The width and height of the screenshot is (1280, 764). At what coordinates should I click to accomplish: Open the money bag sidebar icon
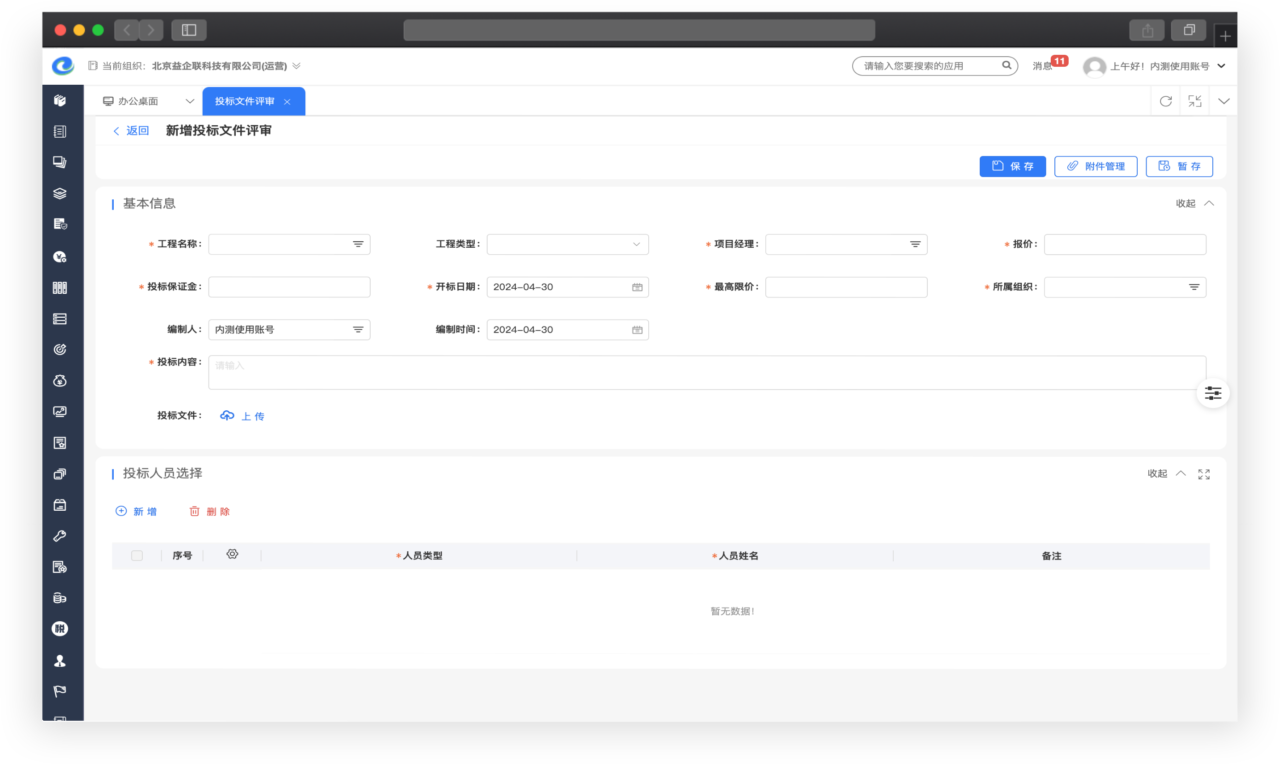(x=60, y=380)
